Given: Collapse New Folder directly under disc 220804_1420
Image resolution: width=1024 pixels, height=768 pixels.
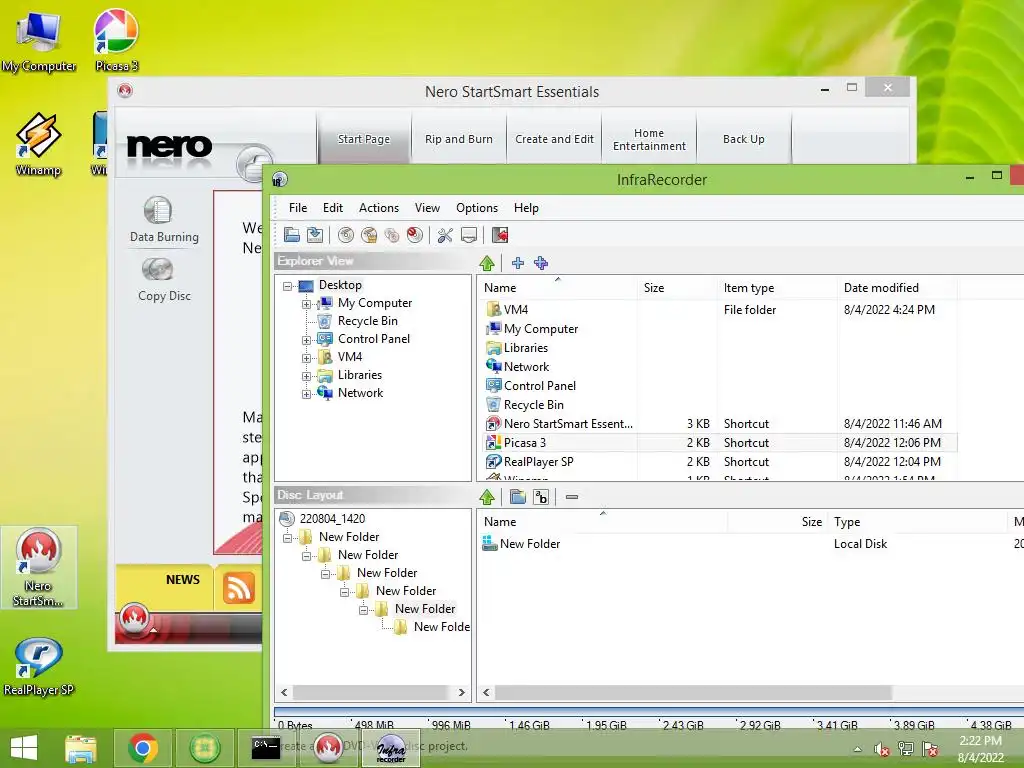Looking at the screenshot, I should (x=287, y=538).
